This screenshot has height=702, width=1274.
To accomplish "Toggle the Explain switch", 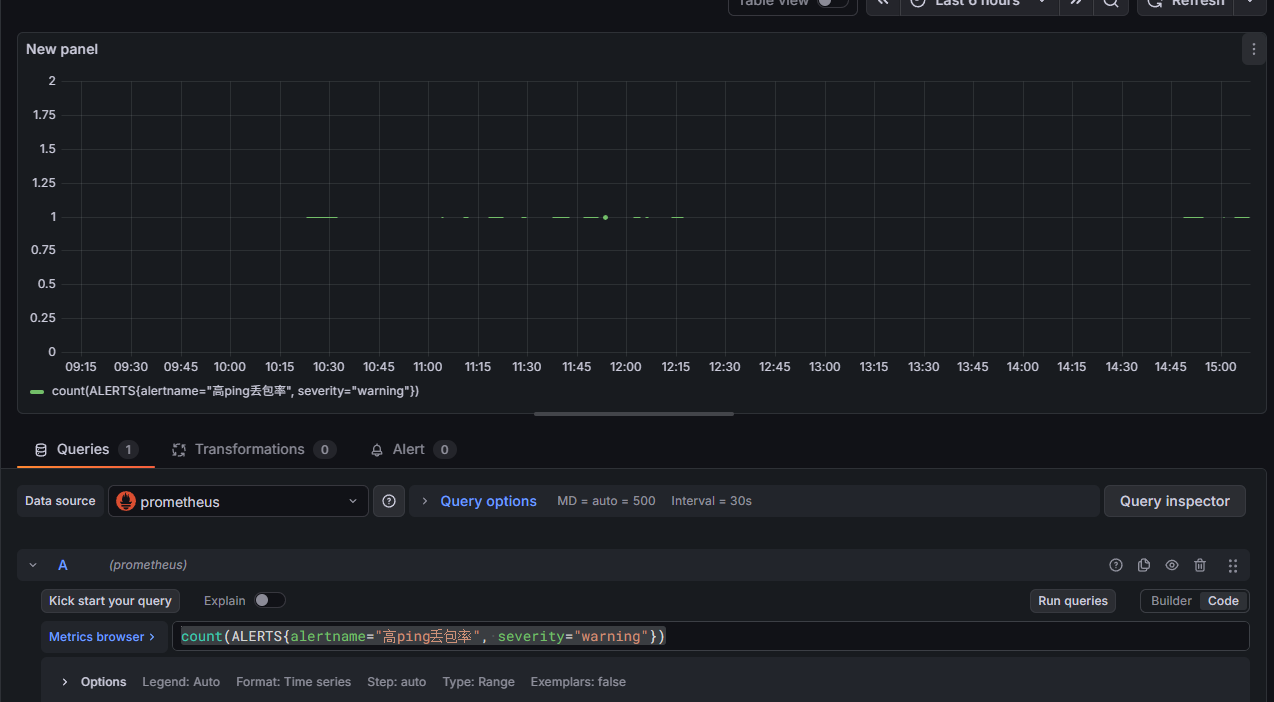I will coord(269,600).
